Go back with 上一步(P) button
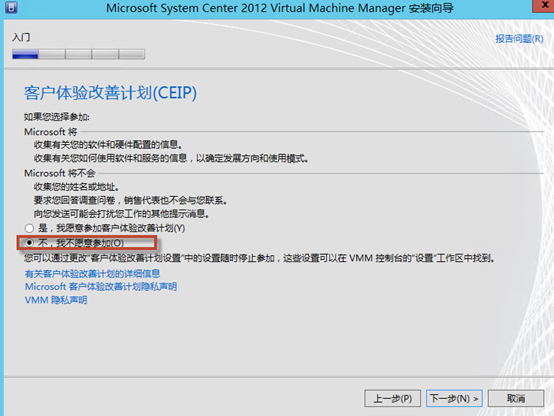Viewport: 554px width, 416px height. [393, 399]
